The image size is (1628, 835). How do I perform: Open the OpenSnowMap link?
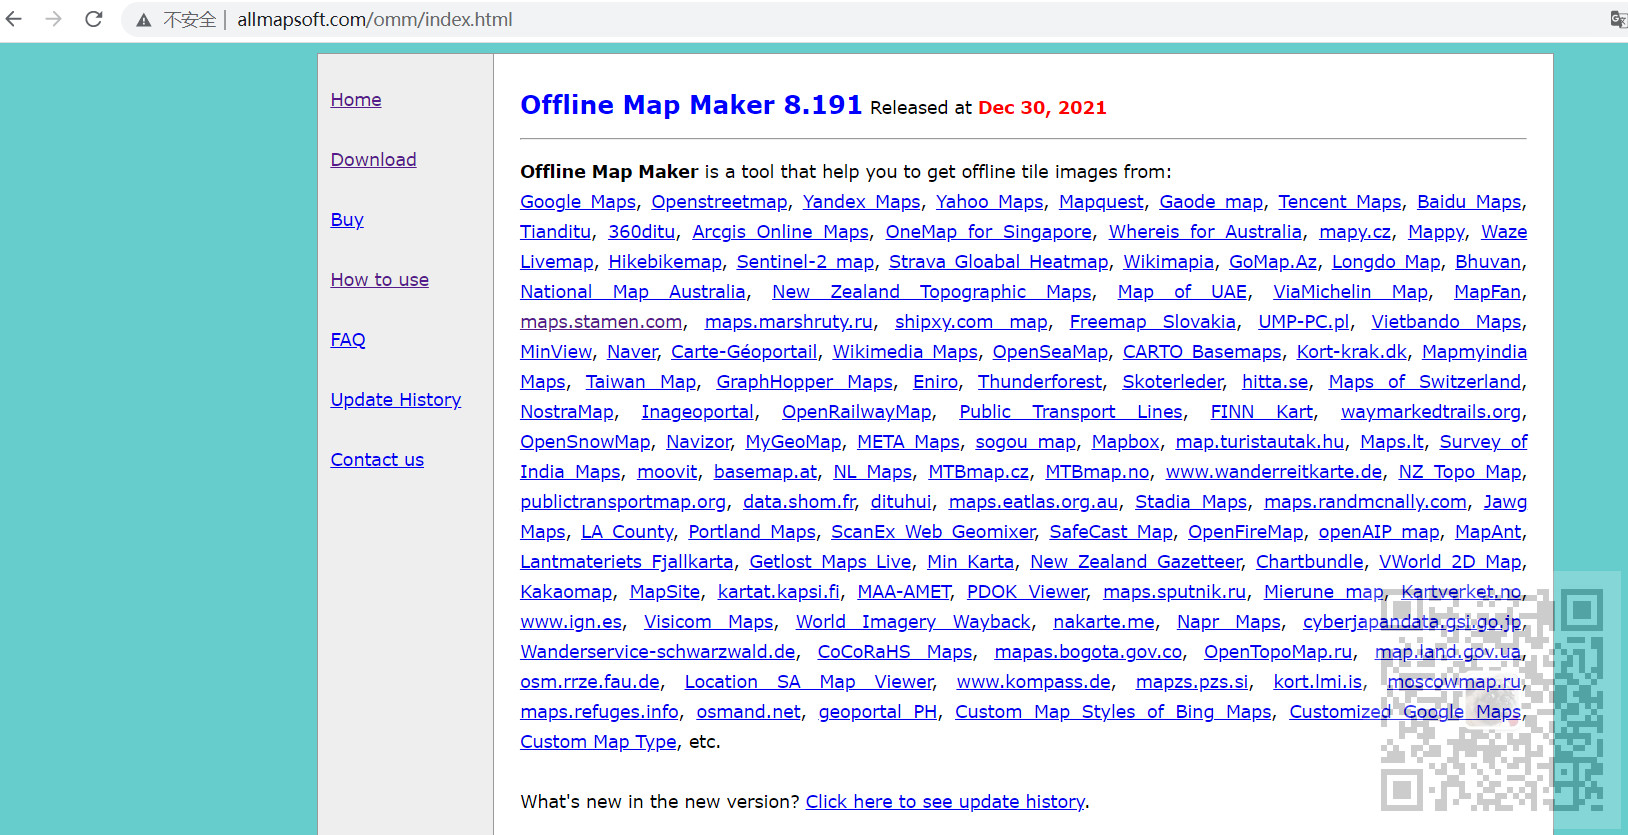click(x=585, y=442)
